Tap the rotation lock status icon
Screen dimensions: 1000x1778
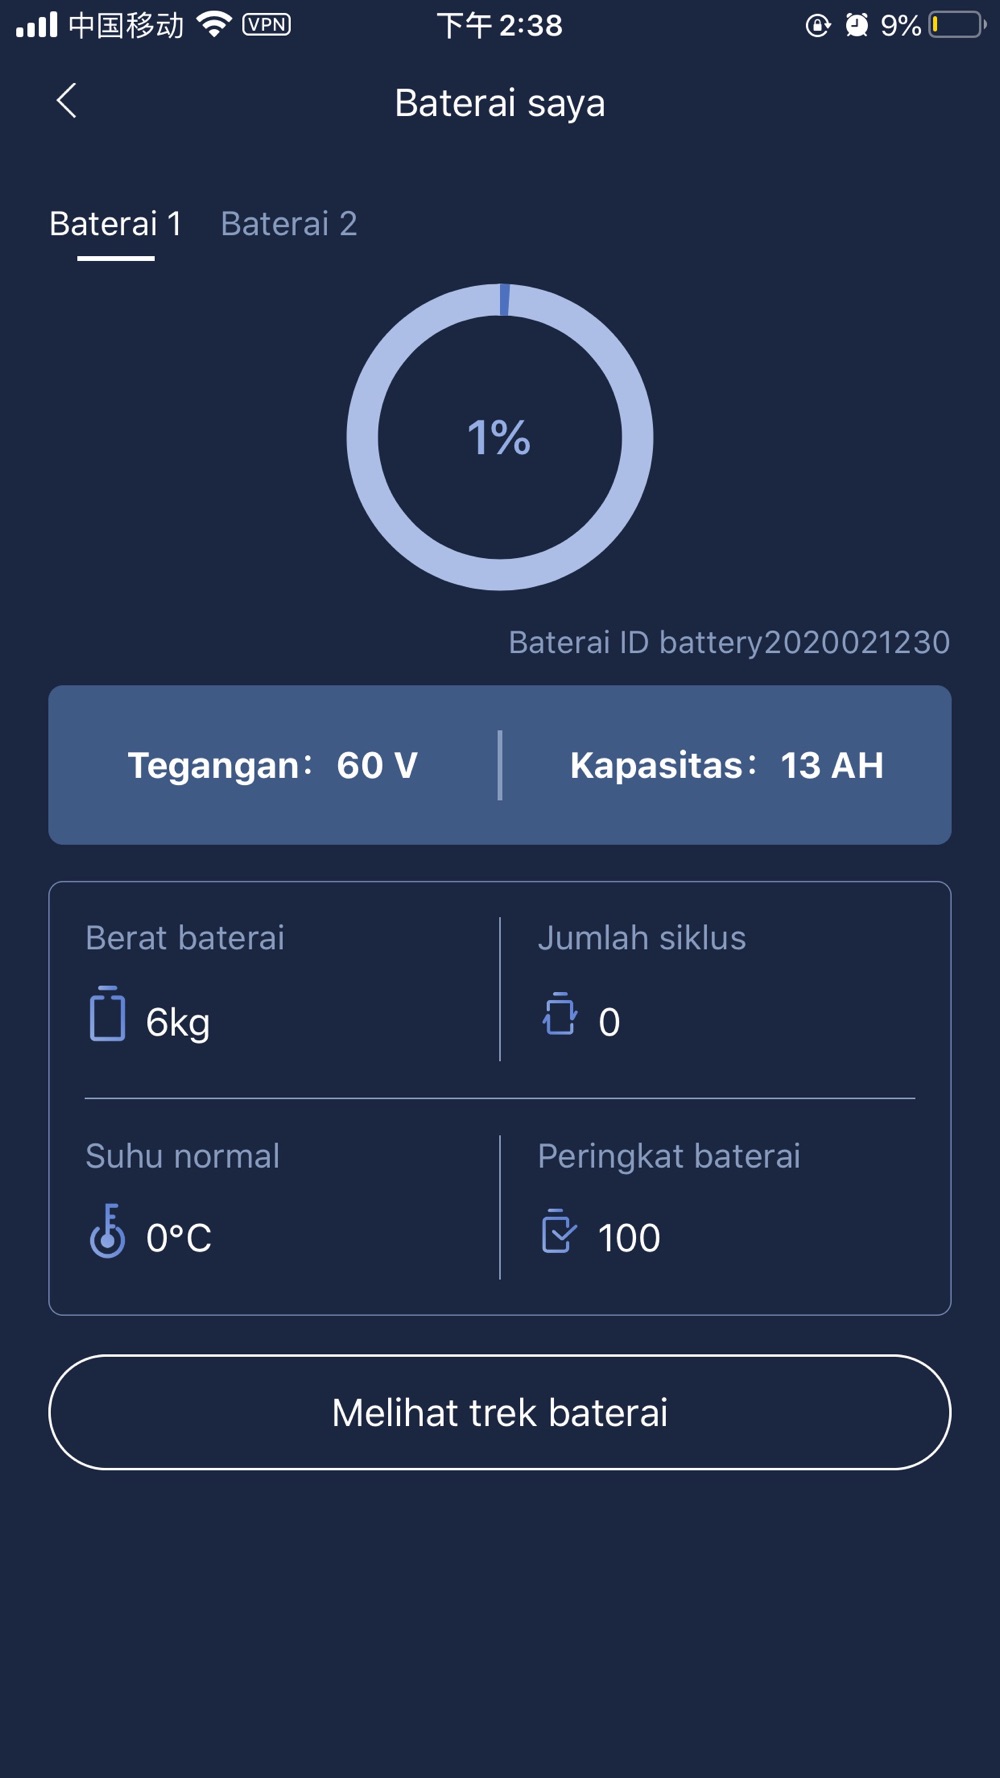tap(818, 25)
